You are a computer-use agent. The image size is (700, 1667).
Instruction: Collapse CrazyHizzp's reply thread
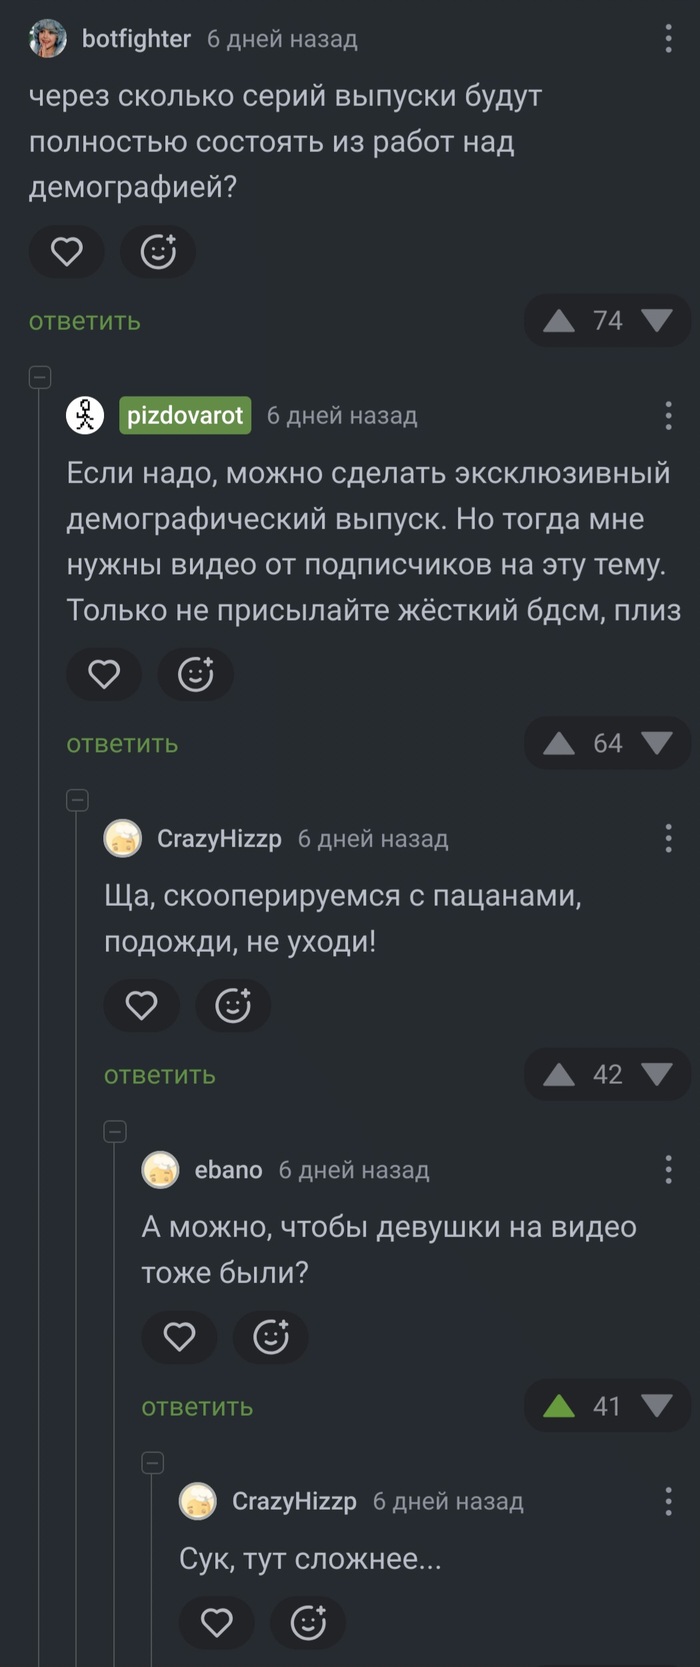76,801
